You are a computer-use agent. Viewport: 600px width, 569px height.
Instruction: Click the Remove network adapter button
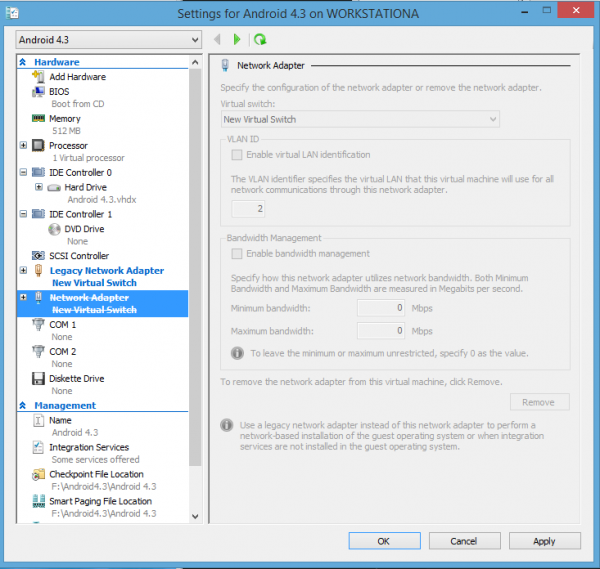coord(539,402)
